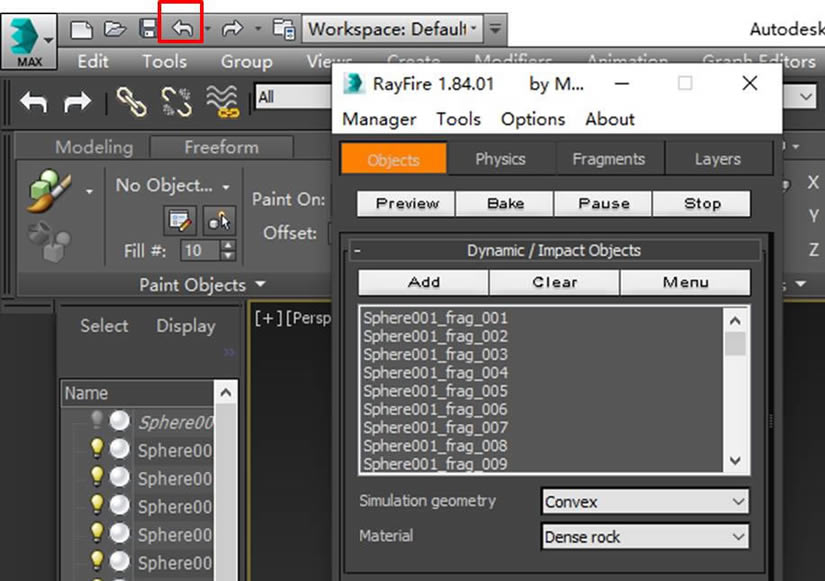
Task: Open quick access toolbar customize arrow
Action: 495,28
